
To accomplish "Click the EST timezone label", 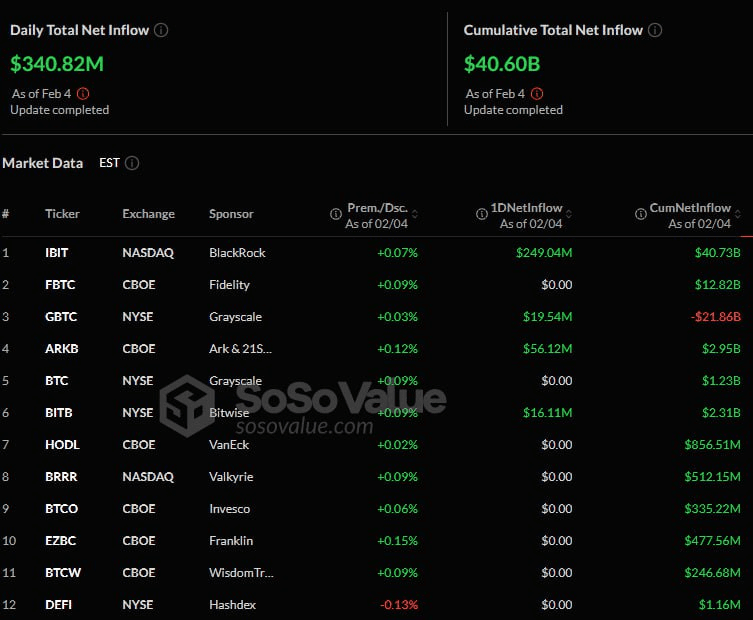I will coord(109,163).
